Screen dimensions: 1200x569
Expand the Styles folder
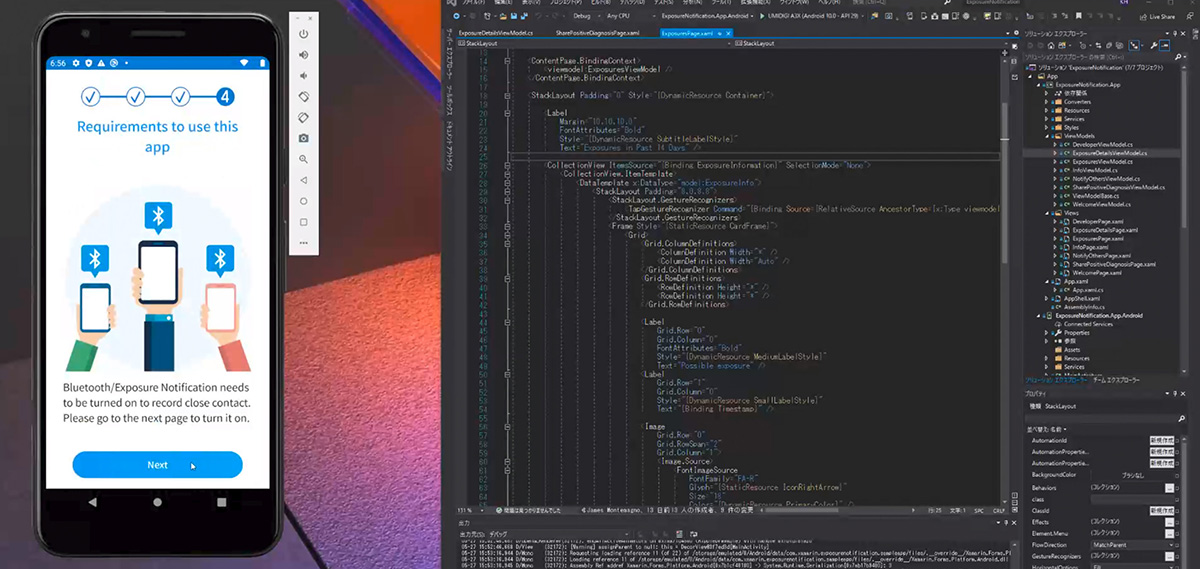(1045, 128)
